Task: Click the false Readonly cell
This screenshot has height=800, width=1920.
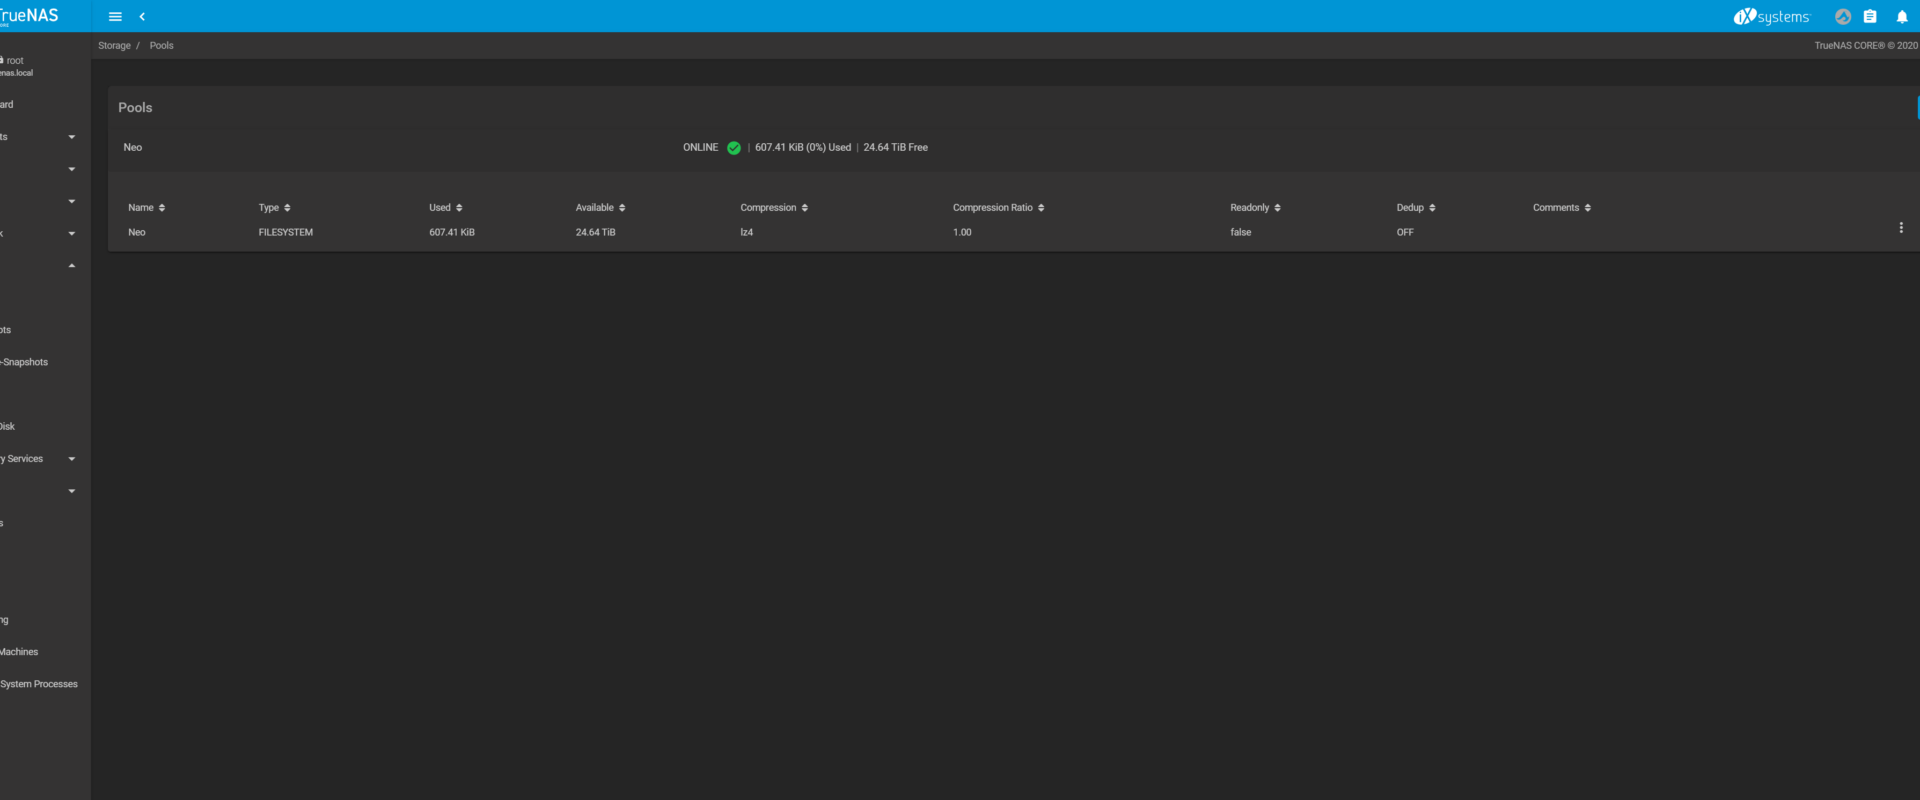Action: (1241, 233)
